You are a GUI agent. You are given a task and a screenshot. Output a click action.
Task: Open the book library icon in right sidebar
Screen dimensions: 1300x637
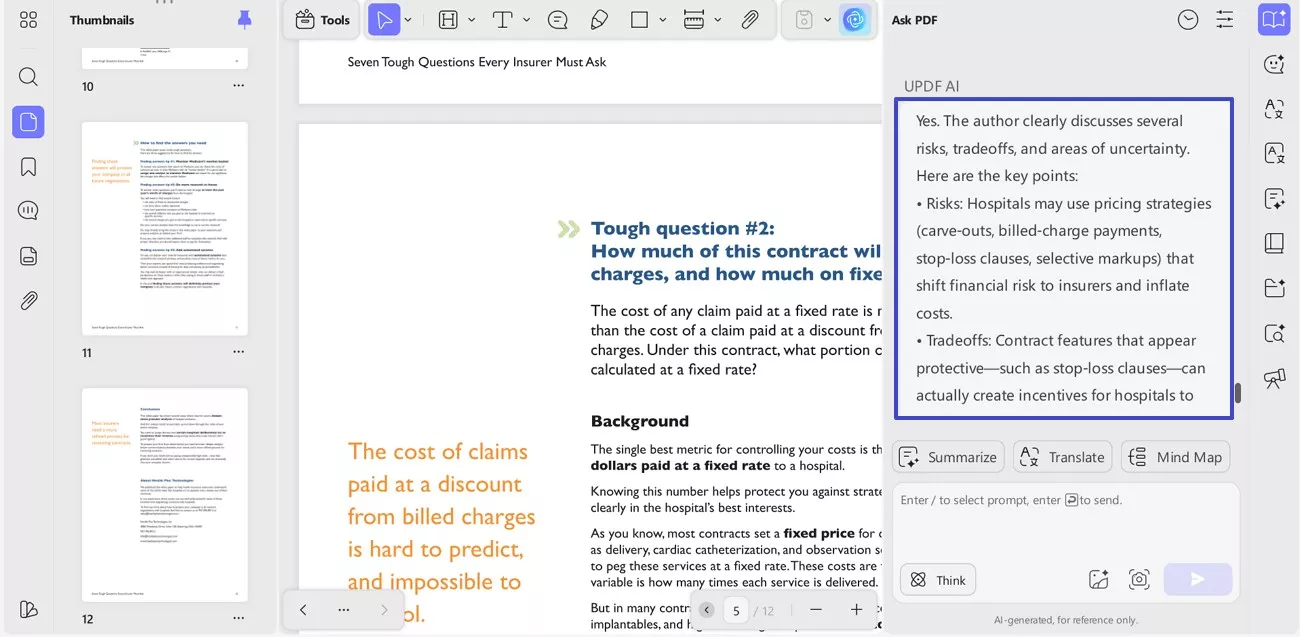(1274, 243)
